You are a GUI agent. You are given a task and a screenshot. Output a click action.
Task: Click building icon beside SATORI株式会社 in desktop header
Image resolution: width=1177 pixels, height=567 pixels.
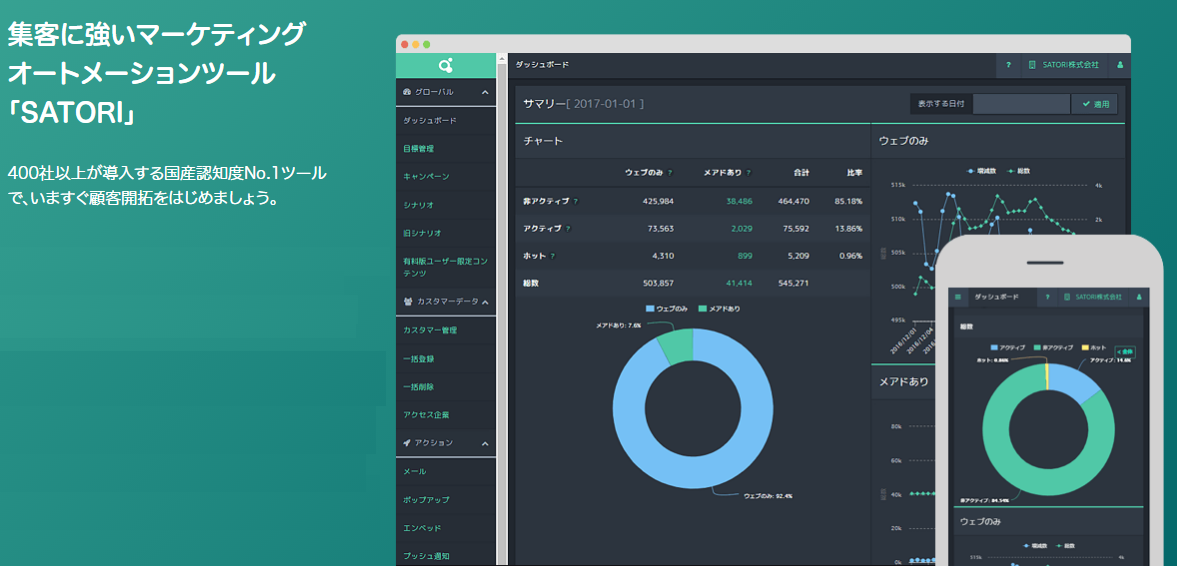[1033, 65]
